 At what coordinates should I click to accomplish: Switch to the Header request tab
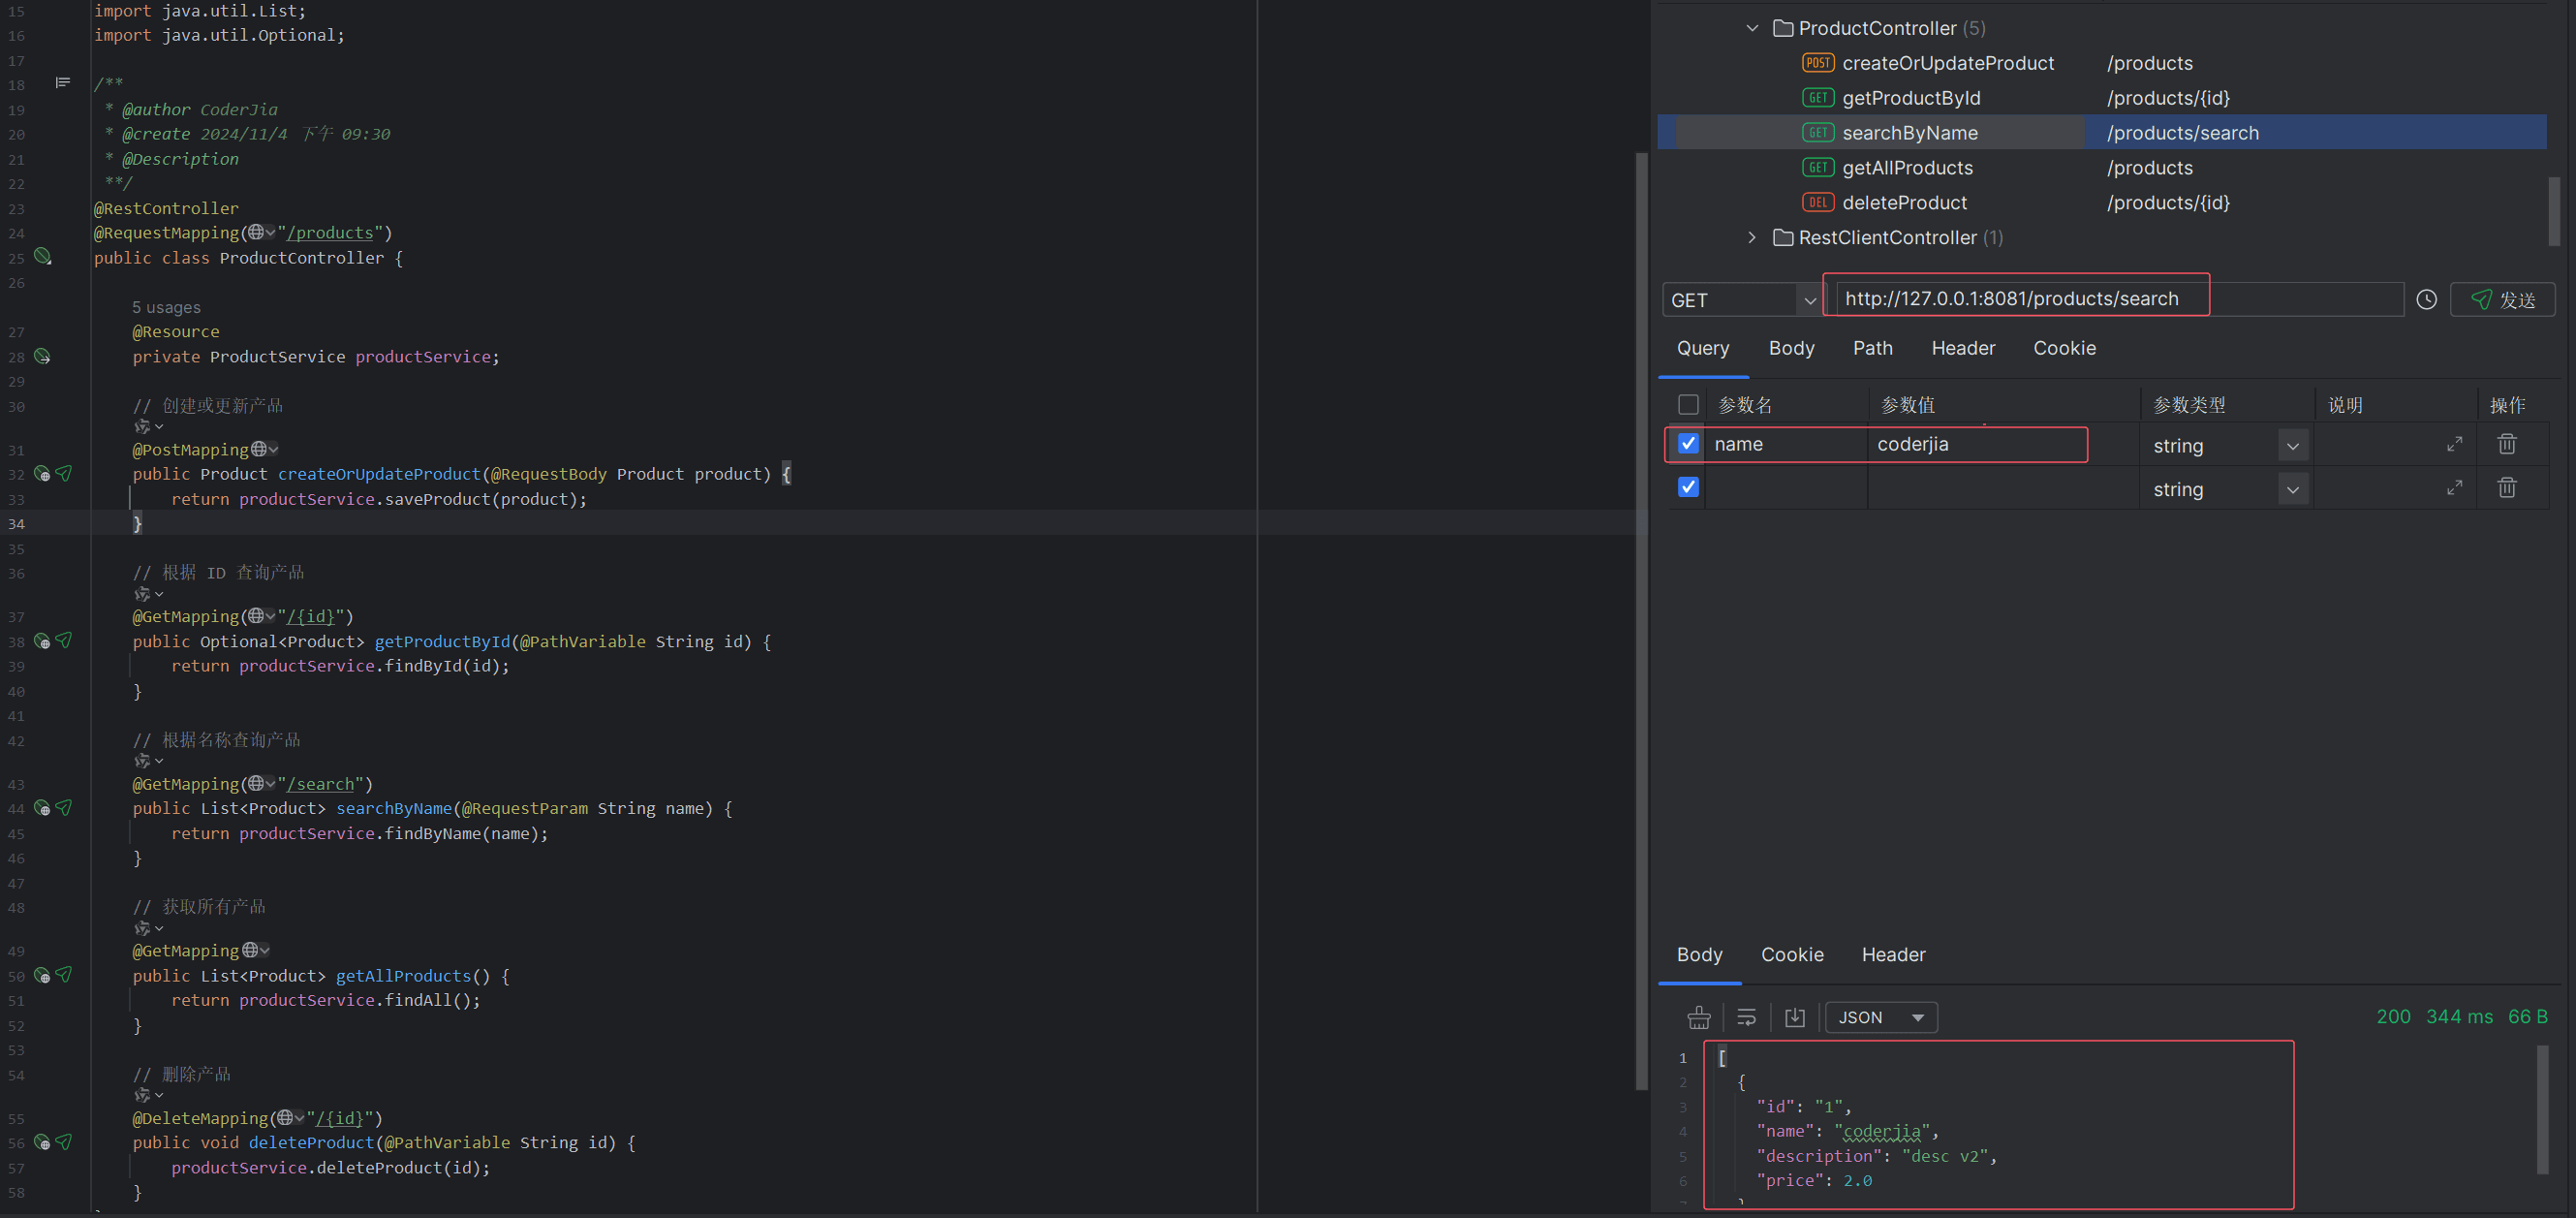[1962, 348]
